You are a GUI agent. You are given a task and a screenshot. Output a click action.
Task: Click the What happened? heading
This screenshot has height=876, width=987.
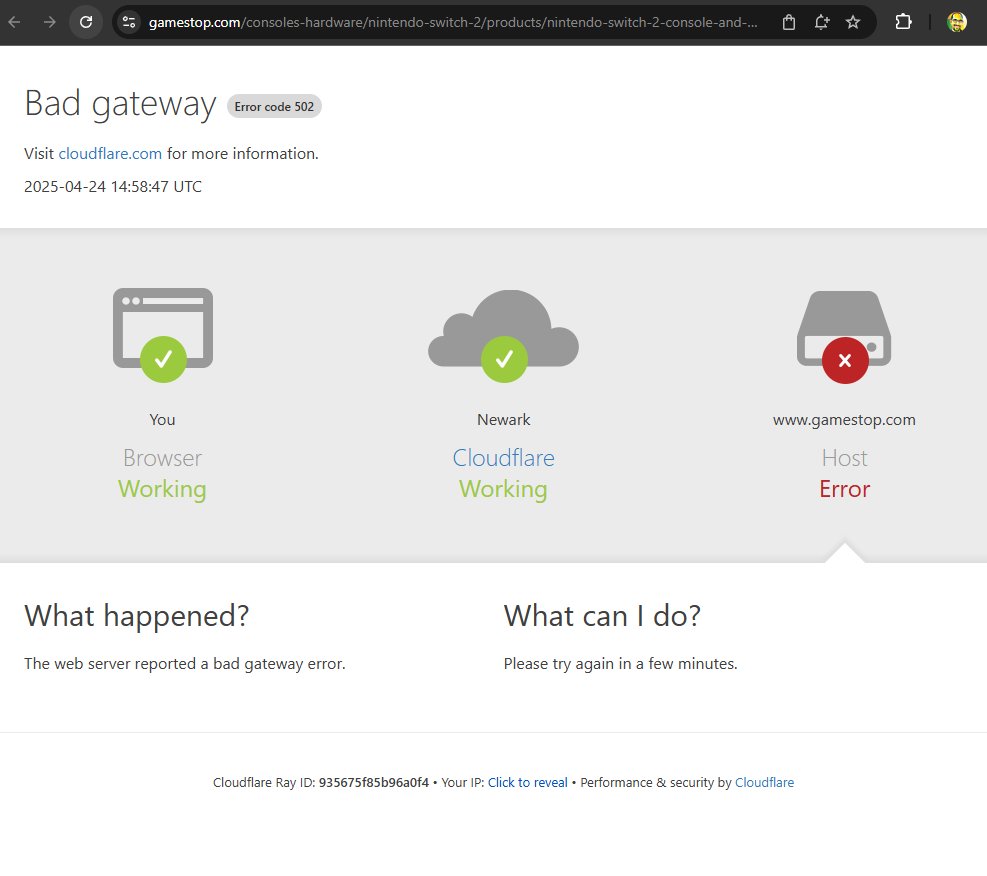click(137, 615)
